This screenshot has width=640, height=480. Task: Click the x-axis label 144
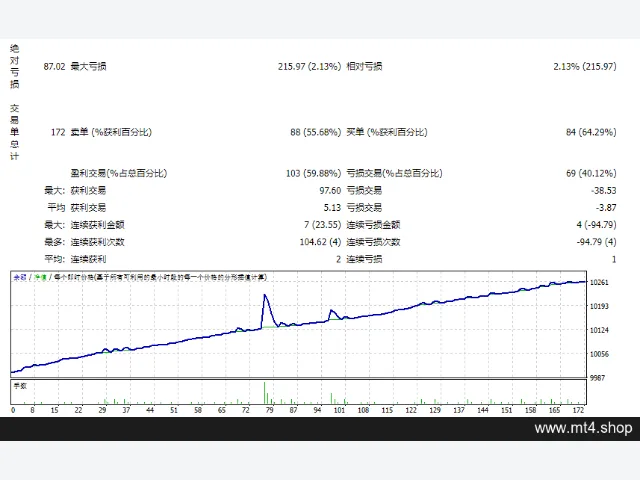483,410
